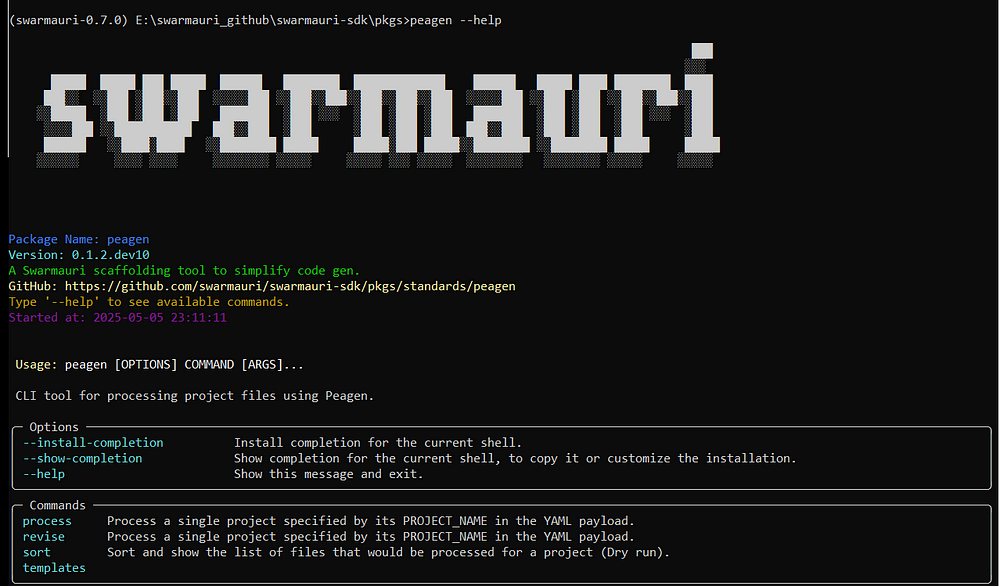The width and height of the screenshot is (1000, 586).
Task: Click the 'Started at' timestamp line
Action: pos(117,318)
